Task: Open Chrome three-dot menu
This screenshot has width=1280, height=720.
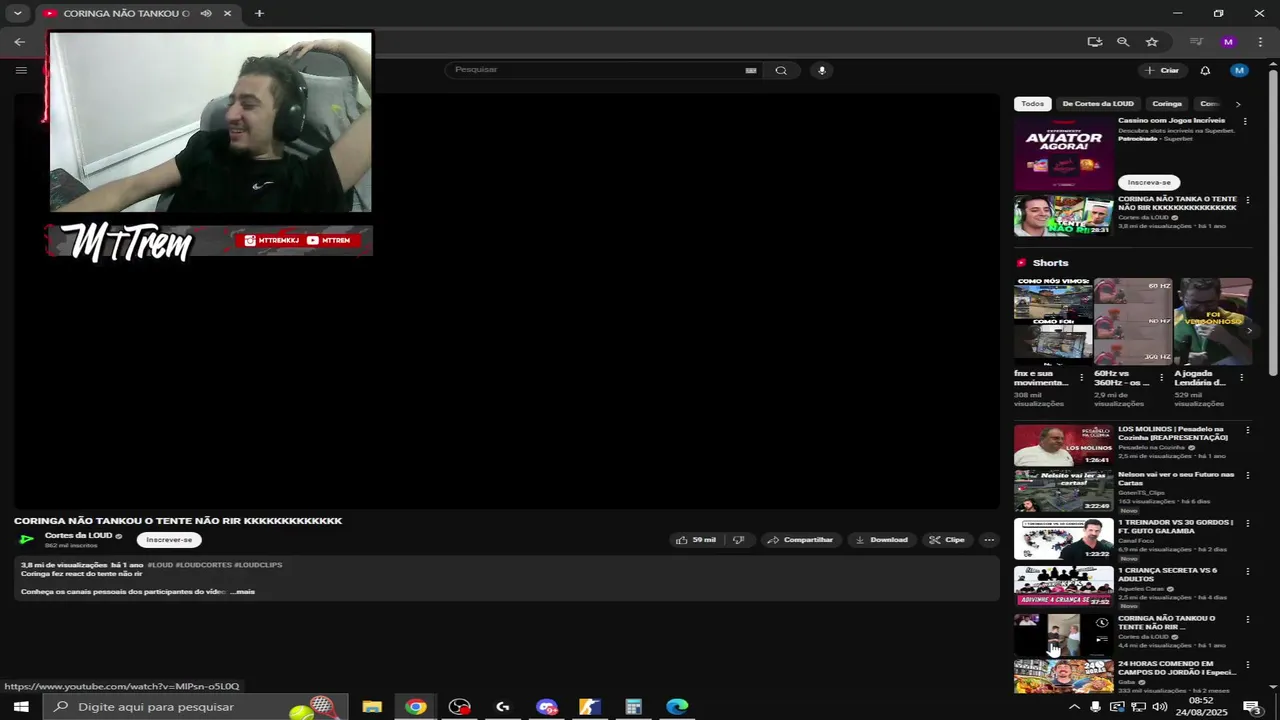Action: (1259, 42)
